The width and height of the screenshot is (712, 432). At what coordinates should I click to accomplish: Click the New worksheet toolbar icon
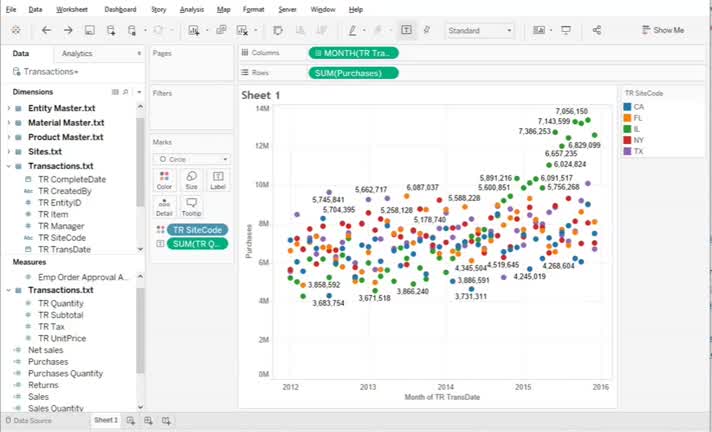(x=194, y=30)
